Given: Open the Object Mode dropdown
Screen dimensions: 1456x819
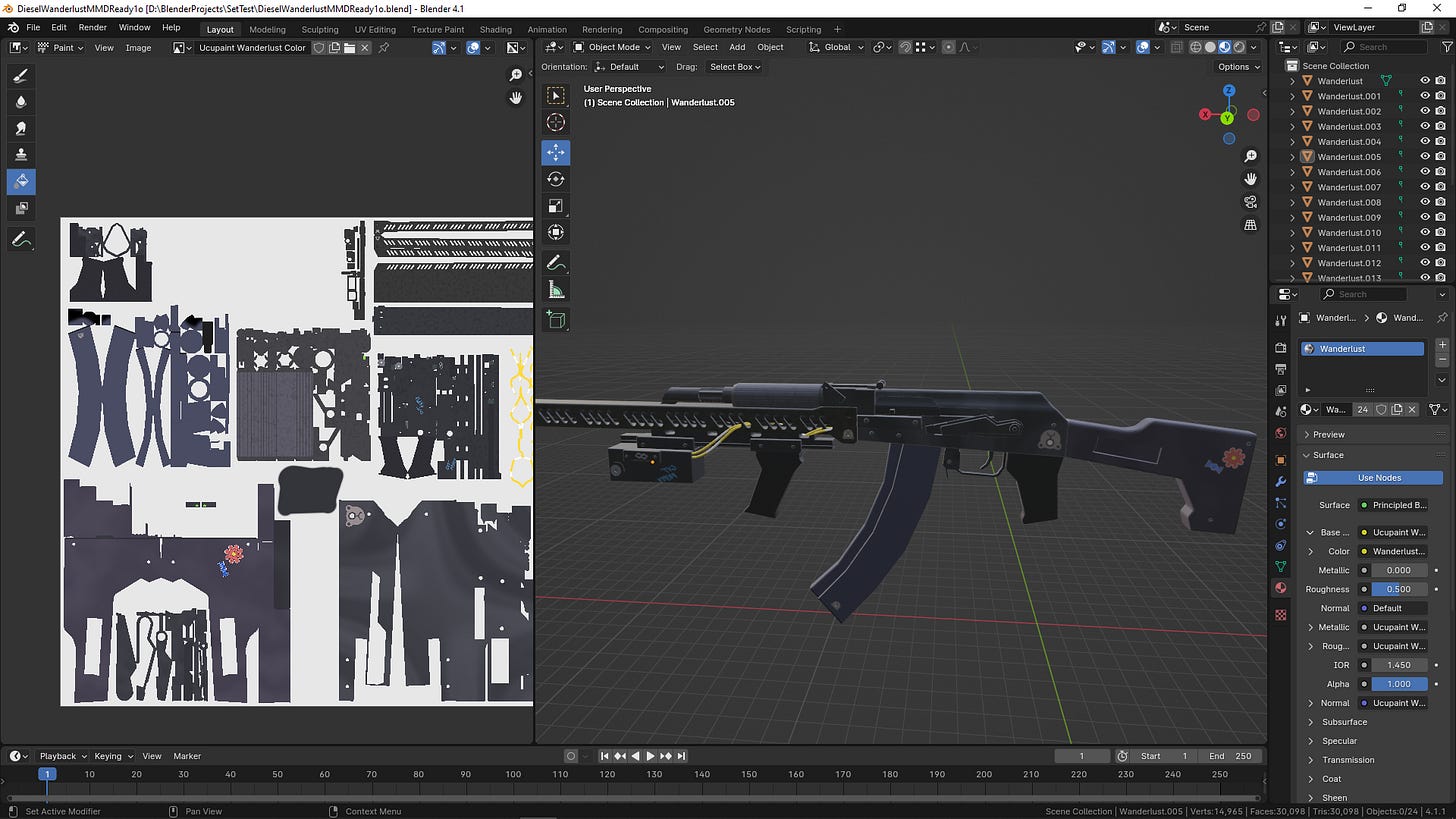Looking at the screenshot, I should click(x=611, y=47).
